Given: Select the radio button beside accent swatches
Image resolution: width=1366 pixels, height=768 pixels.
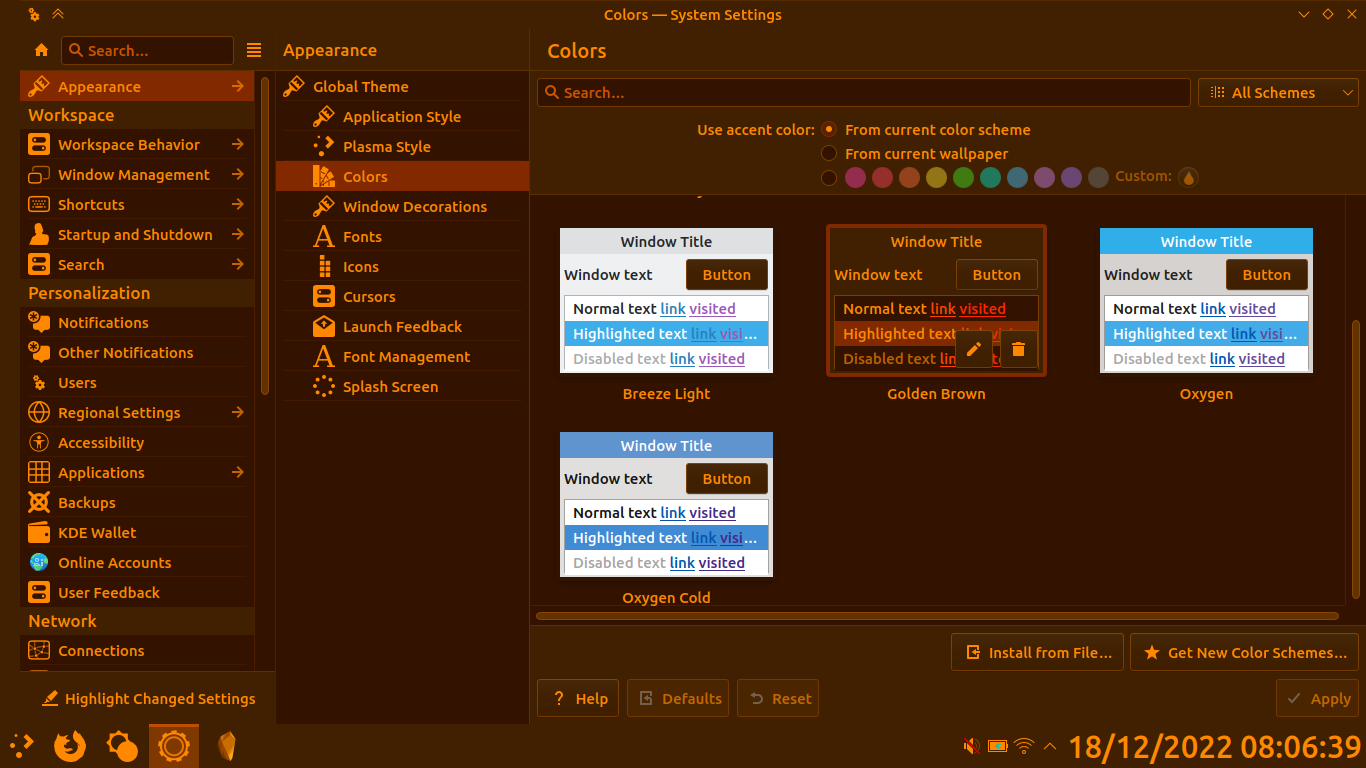Looking at the screenshot, I should point(829,178).
